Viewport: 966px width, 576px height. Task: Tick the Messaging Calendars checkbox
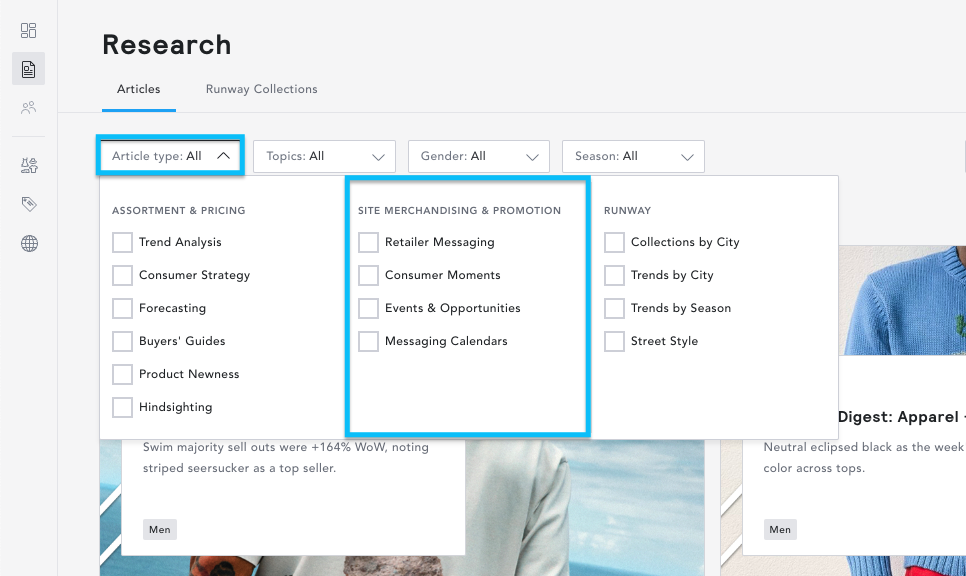tap(368, 341)
